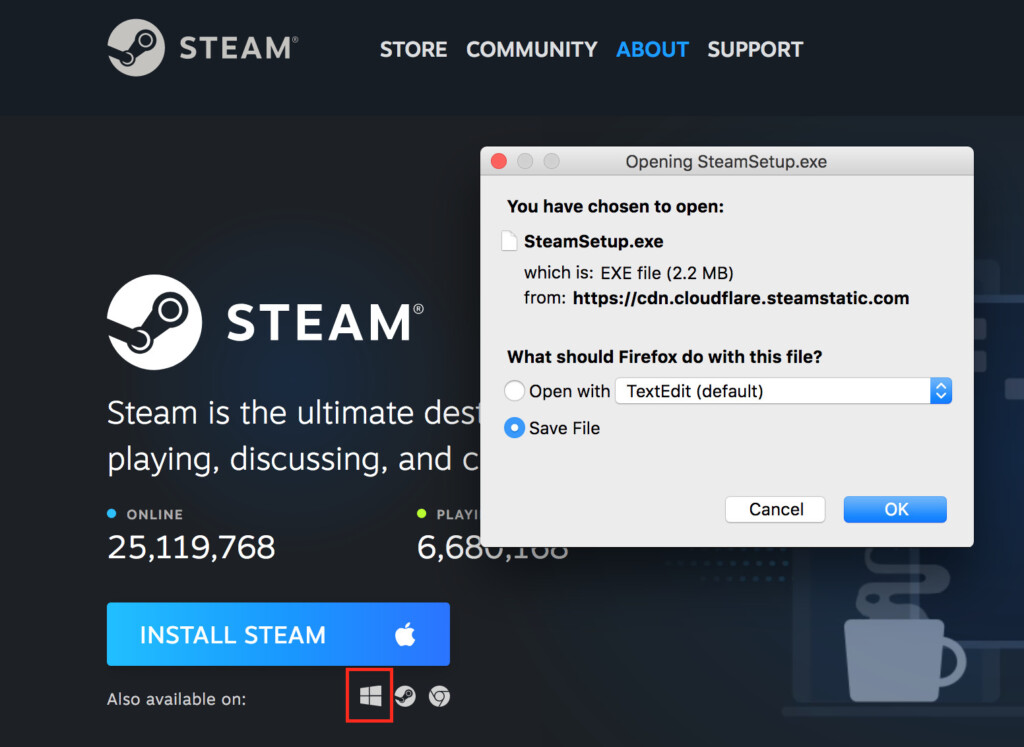This screenshot has width=1024, height=747.
Task: Click the 'EXE file (2.2 MB)' text
Action: pos(667,273)
